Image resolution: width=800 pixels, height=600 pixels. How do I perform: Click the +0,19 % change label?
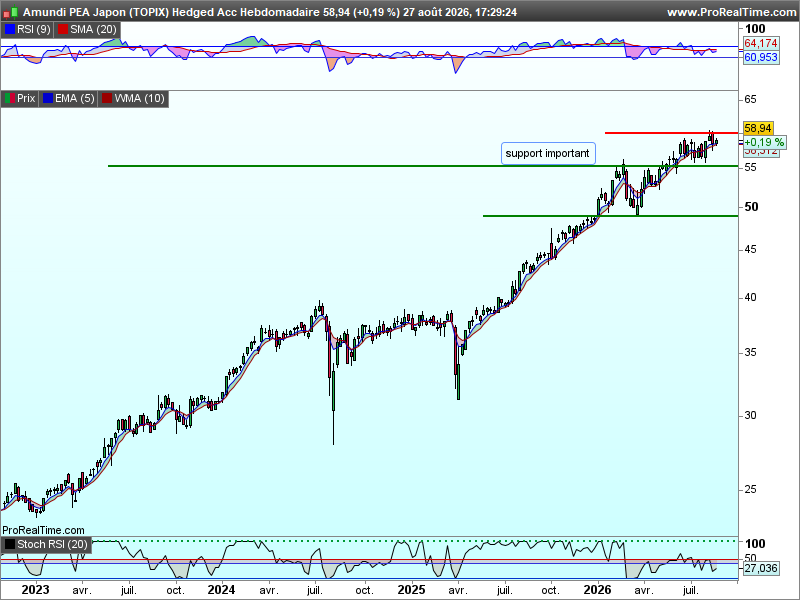coord(764,142)
